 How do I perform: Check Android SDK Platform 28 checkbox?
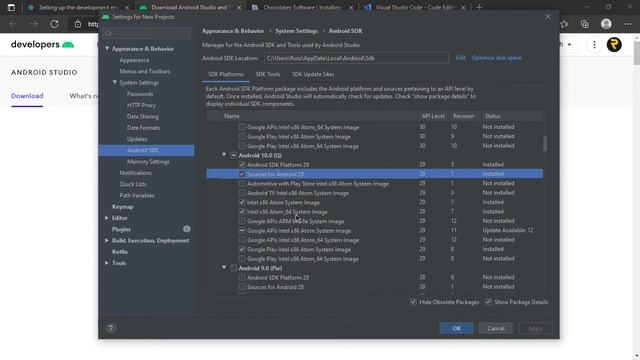[242, 277]
